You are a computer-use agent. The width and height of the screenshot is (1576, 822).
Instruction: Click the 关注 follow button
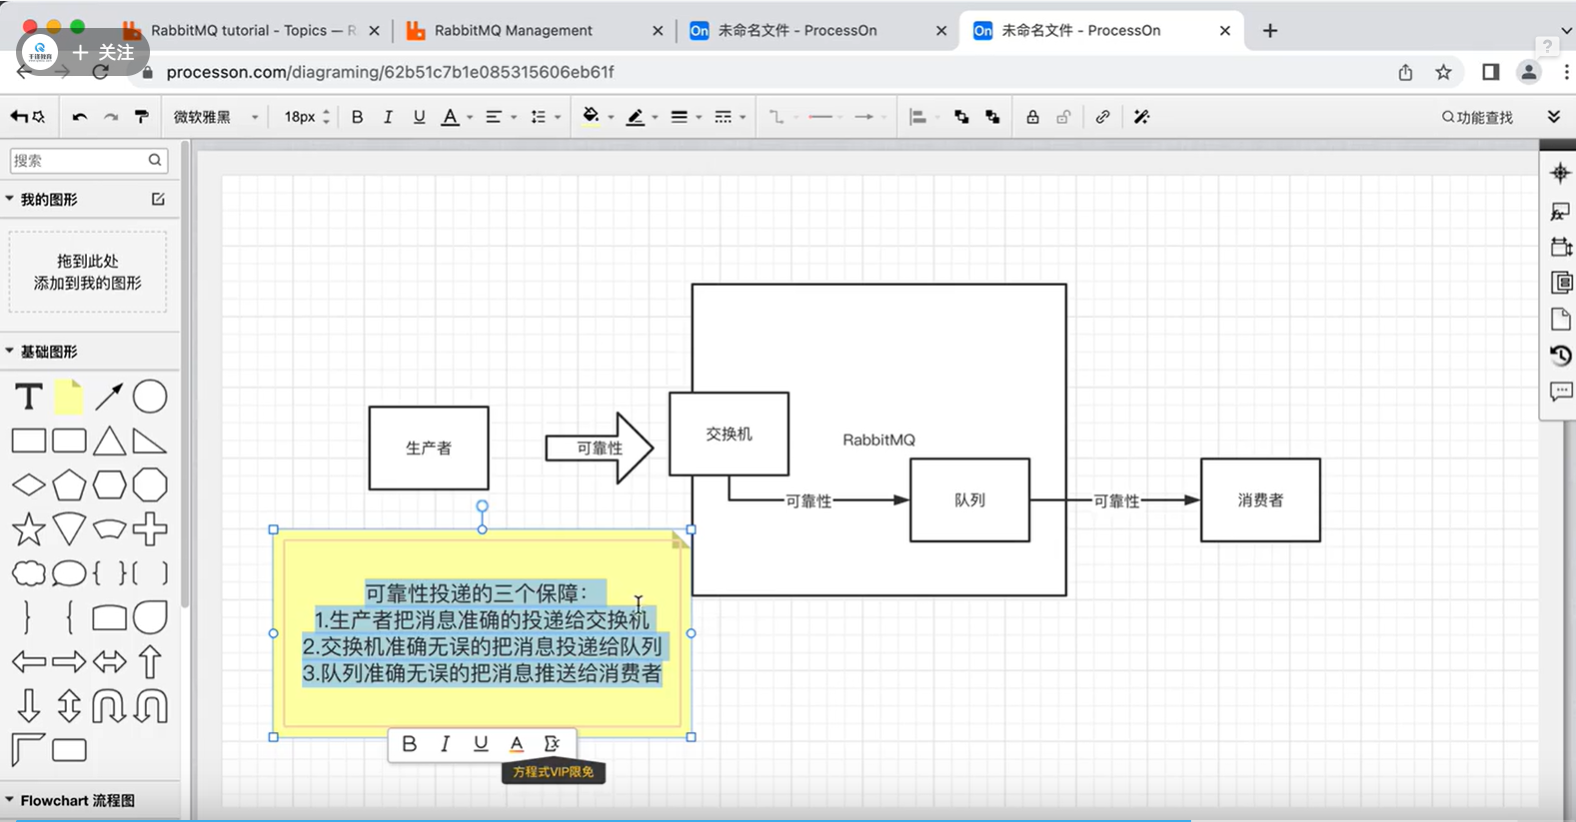(103, 52)
